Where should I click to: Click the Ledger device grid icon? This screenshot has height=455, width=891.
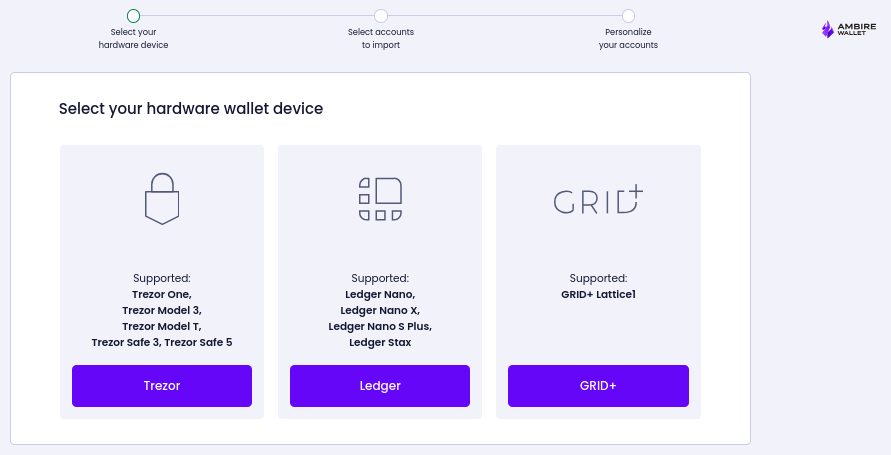pyautogui.click(x=380, y=199)
